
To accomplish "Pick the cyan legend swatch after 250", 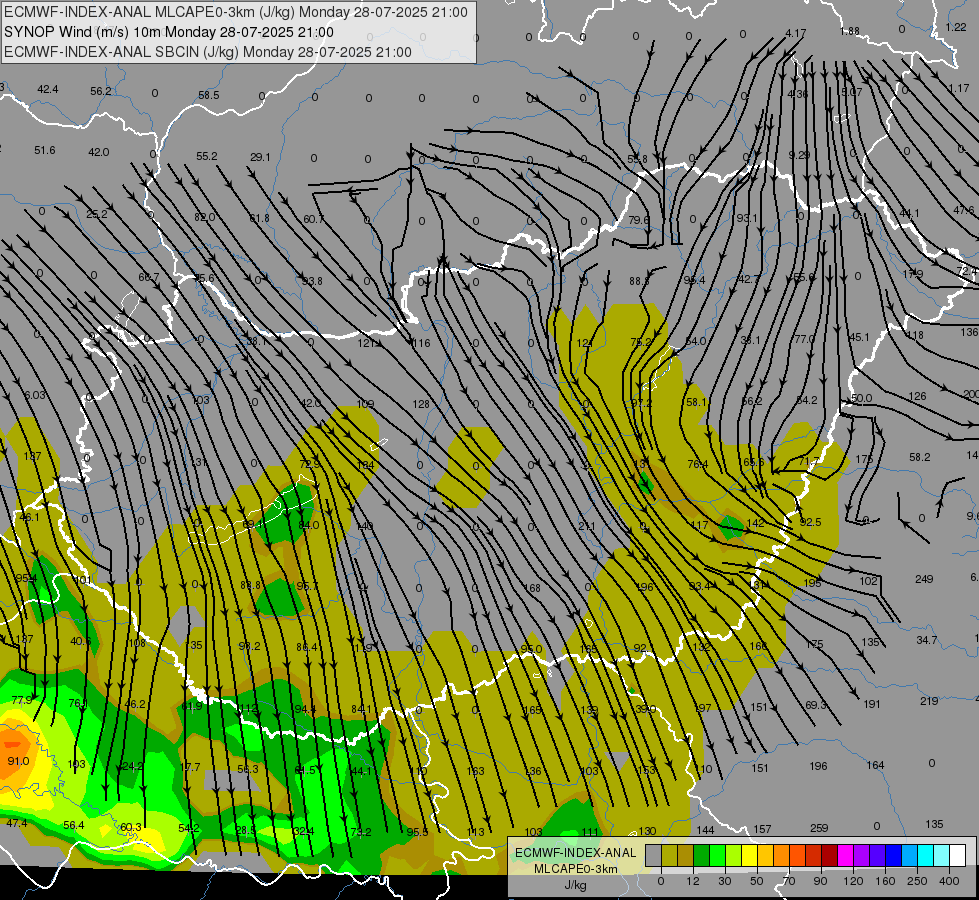I will point(925,855).
